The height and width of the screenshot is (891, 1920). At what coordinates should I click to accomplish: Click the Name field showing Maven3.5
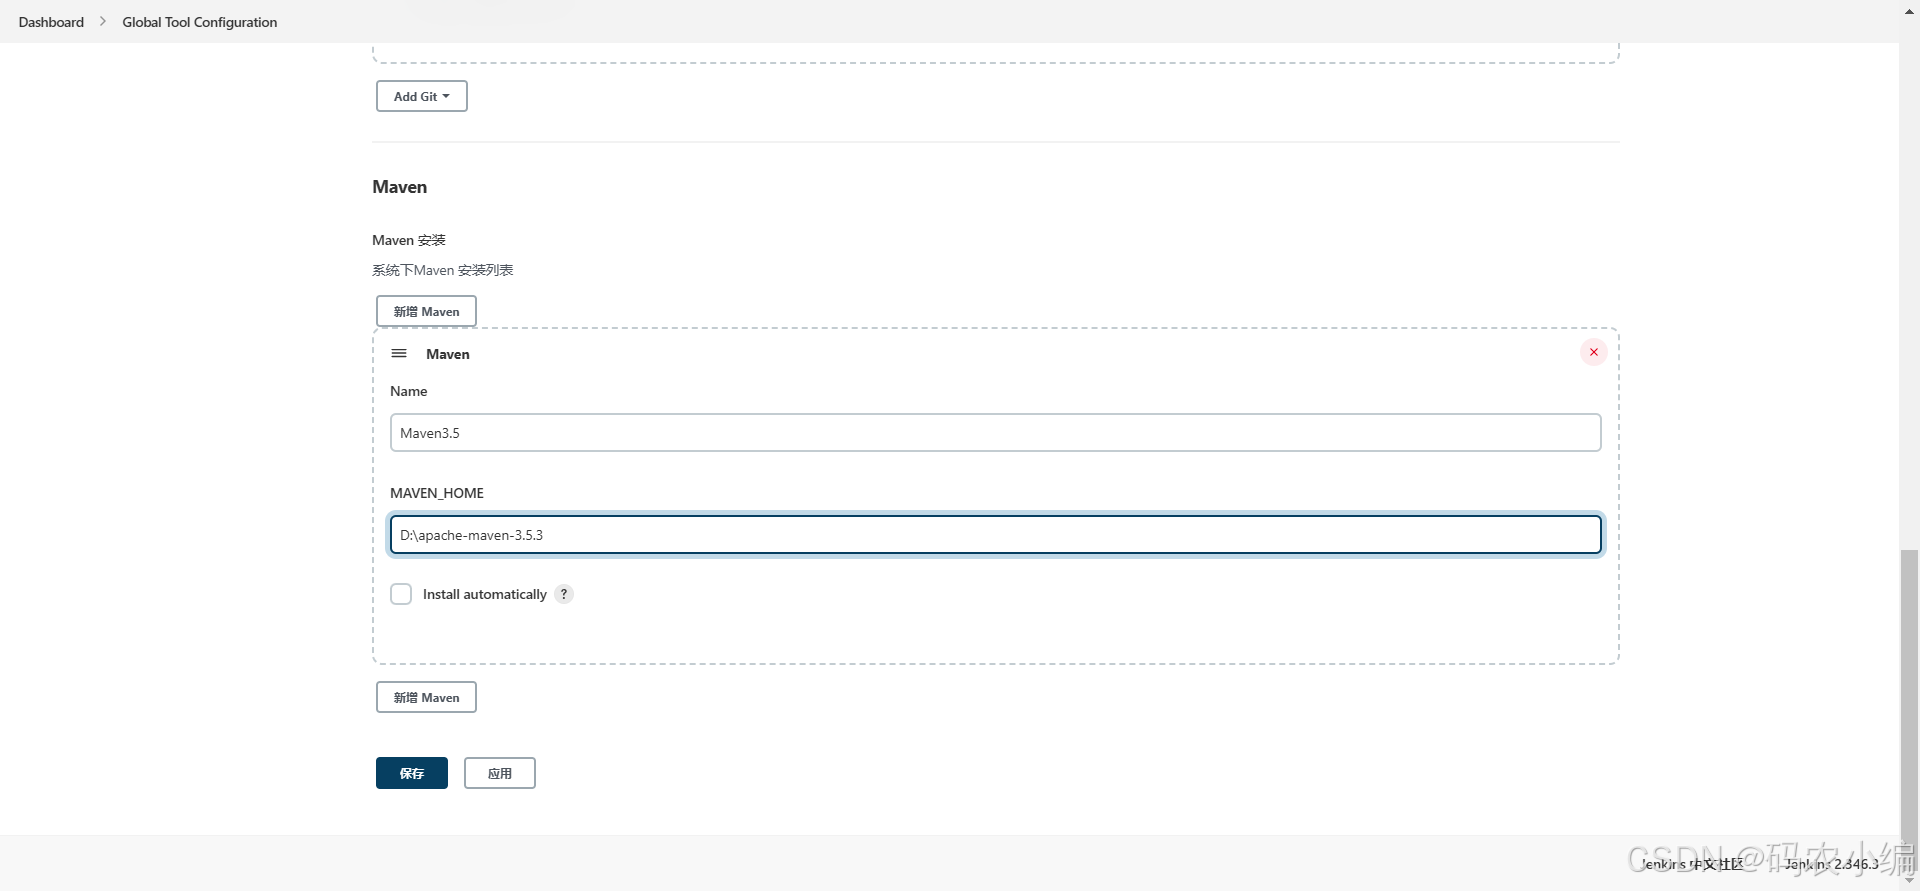point(995,432)
